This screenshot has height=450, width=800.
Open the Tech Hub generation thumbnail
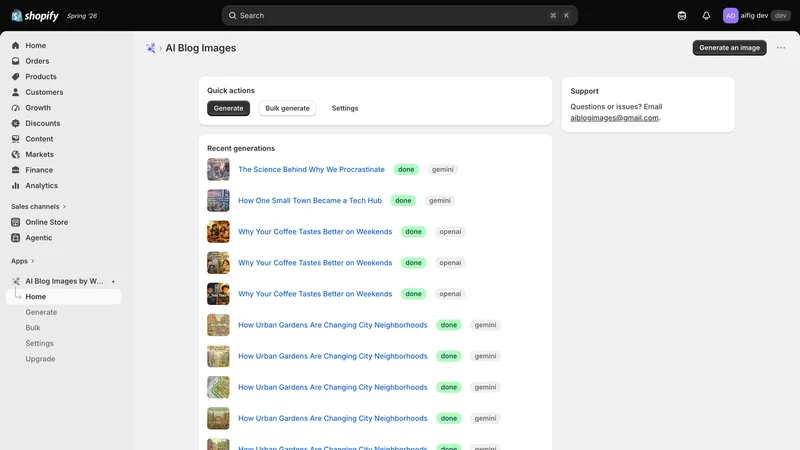point(218,201)
